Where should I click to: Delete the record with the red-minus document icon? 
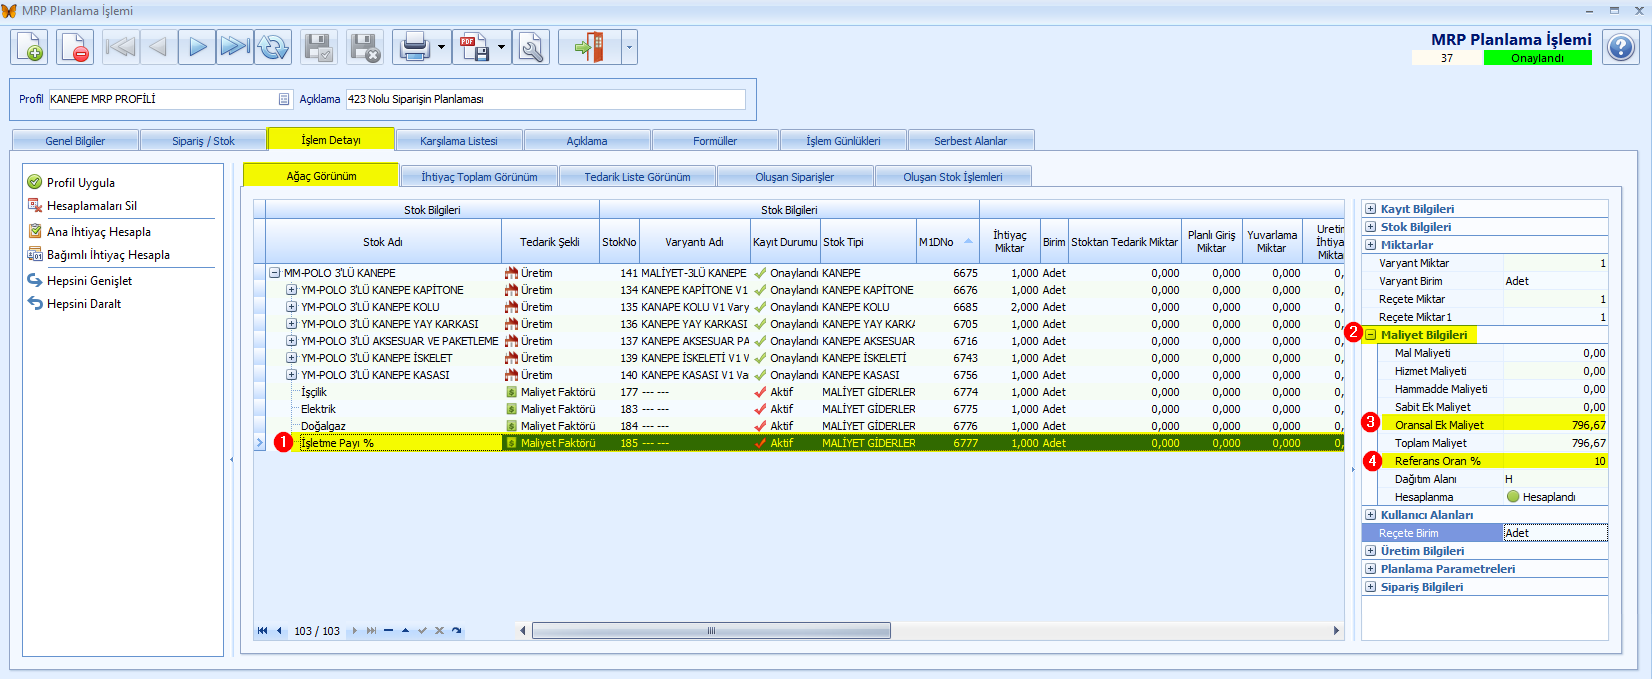click(x=75, y=47)
